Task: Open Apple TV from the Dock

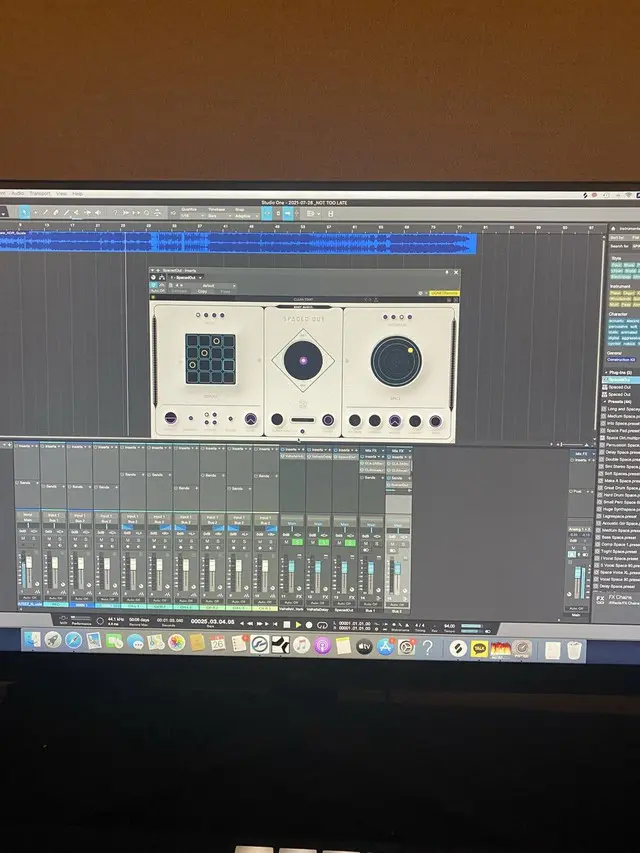Action: tap(364, 646)
